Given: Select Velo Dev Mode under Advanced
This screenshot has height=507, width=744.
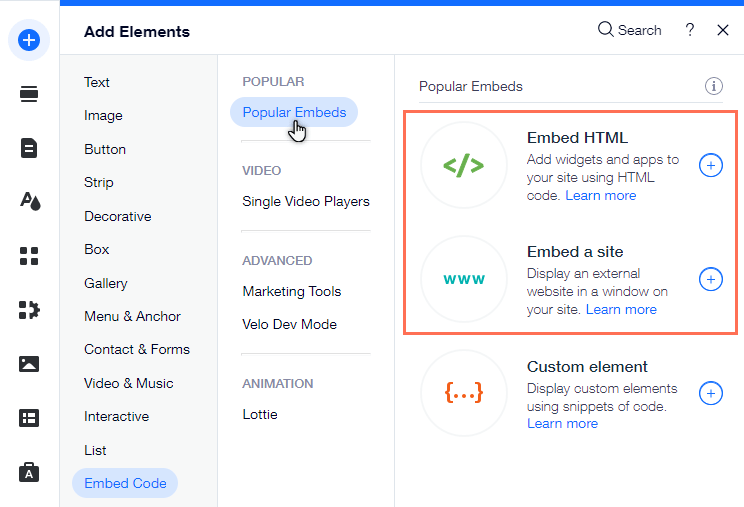Looking at the screenshot, I should pos(289,324).
